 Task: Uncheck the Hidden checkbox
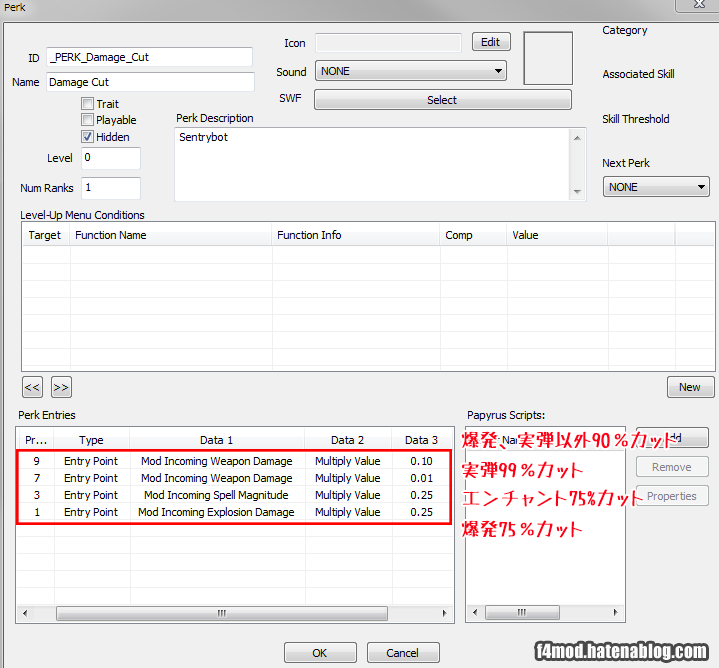(x=87, y=137)
